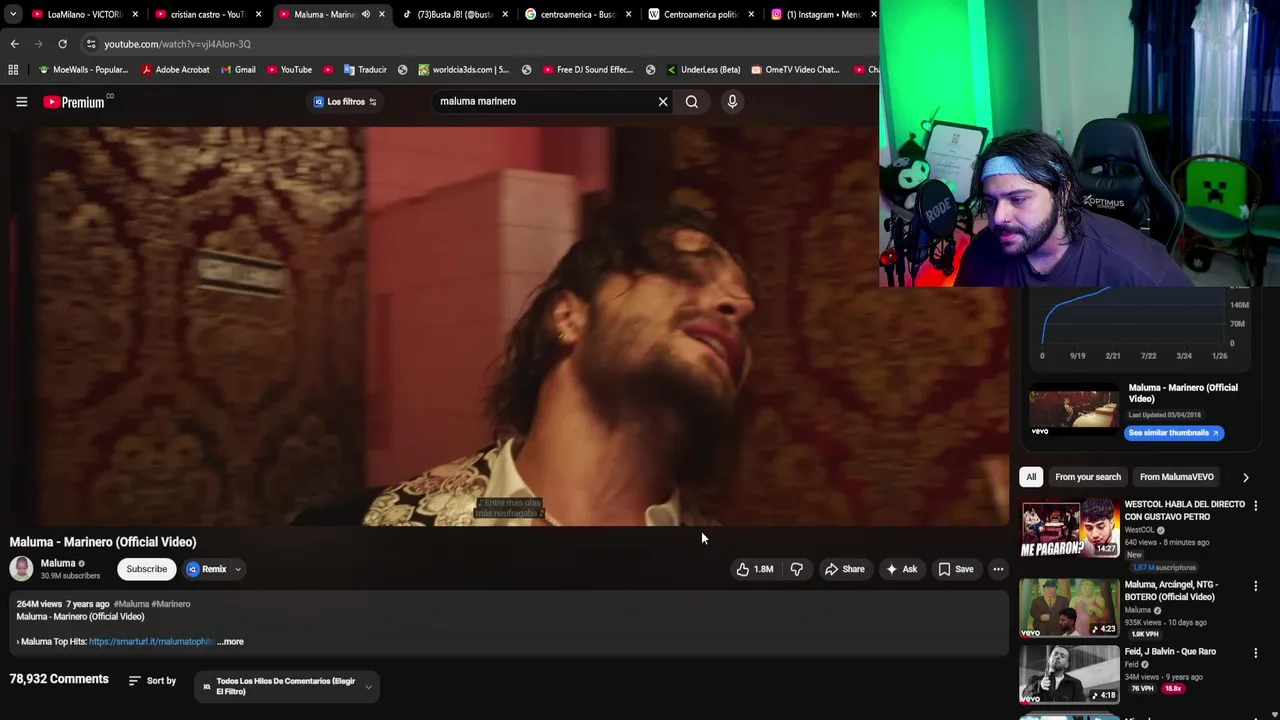Open WESTCOL HABLA DEL DIRECTO video thumbnail
Image resolution: width=1280 pixels, height=720 pixels.
tap(1070, 529)
